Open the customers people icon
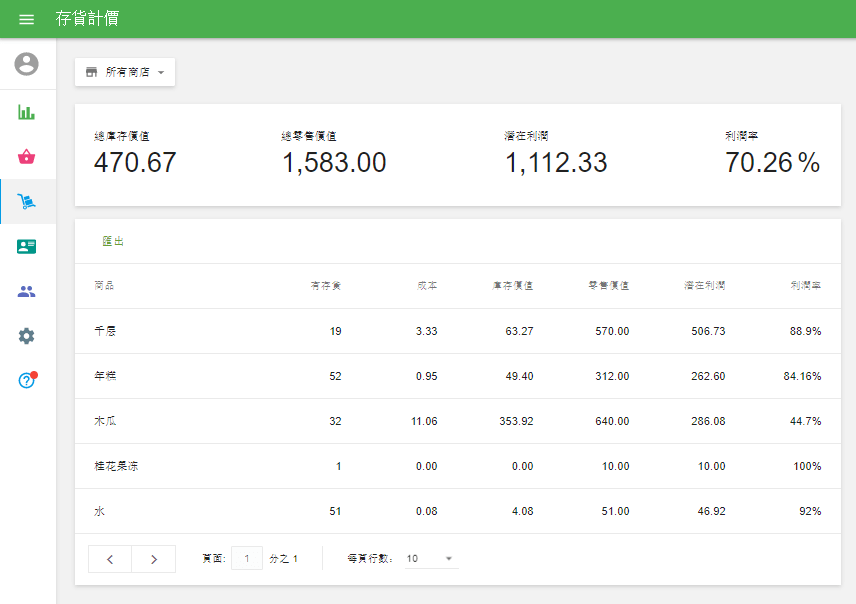Screen dimensions: 856x604 (x=27, y=291)
